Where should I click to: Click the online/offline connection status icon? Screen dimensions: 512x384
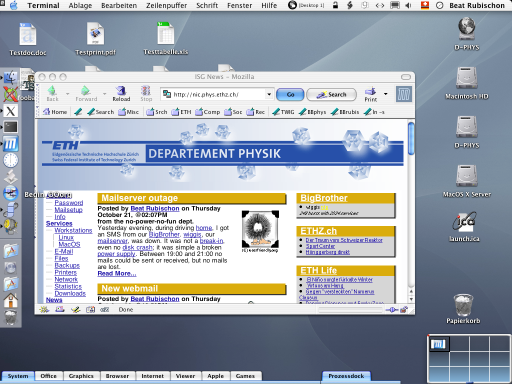(x=392, y=310)
